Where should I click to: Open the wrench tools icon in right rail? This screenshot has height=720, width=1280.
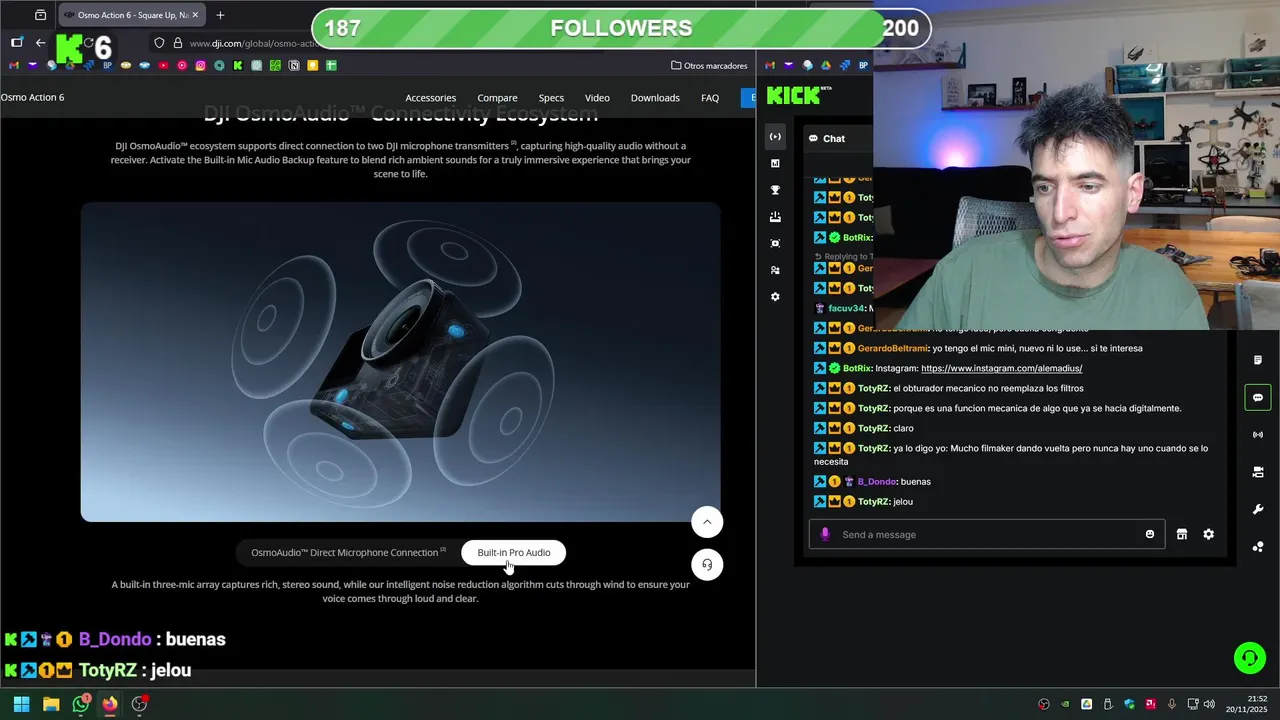1258,510
